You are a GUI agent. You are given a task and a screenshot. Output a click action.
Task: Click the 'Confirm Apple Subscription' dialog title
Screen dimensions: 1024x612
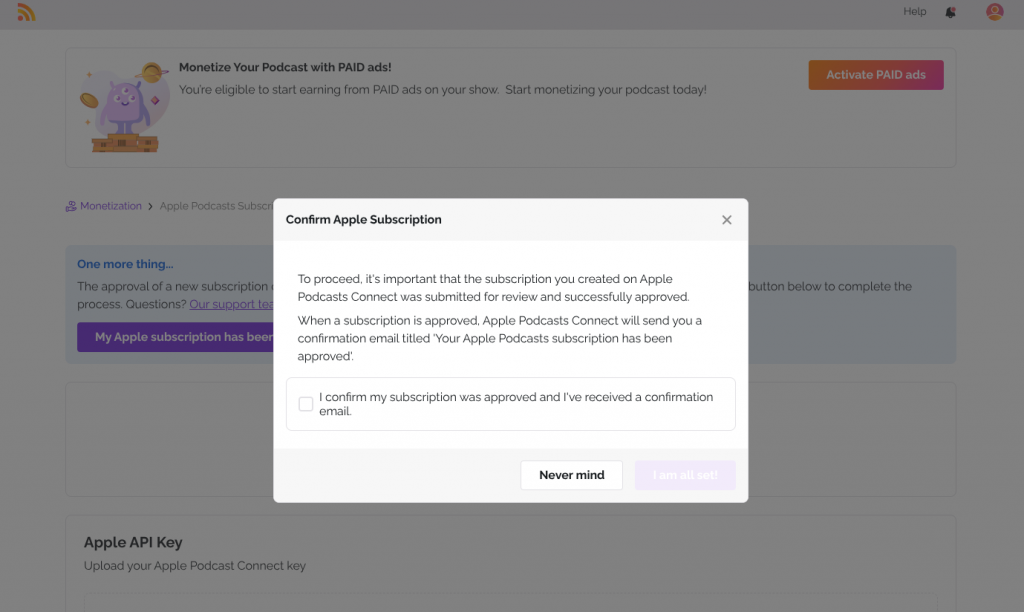[x=363, y=220]
